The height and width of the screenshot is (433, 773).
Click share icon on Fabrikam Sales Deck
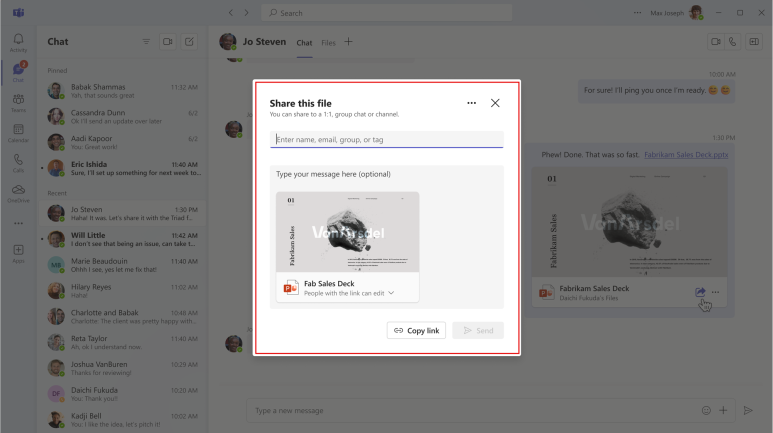(x=700, y=292)
